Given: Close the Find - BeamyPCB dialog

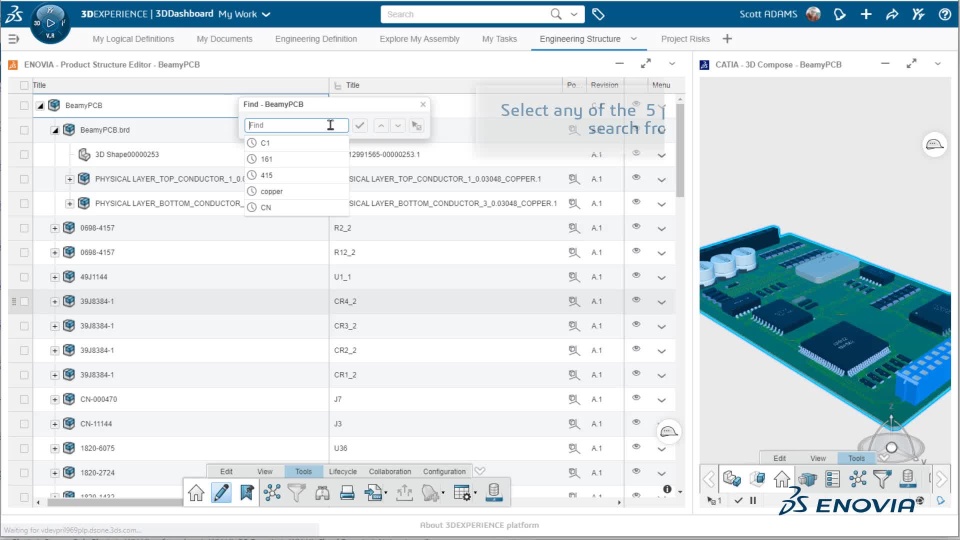Looking at the screenshot, I should click(x=422, y=104).
